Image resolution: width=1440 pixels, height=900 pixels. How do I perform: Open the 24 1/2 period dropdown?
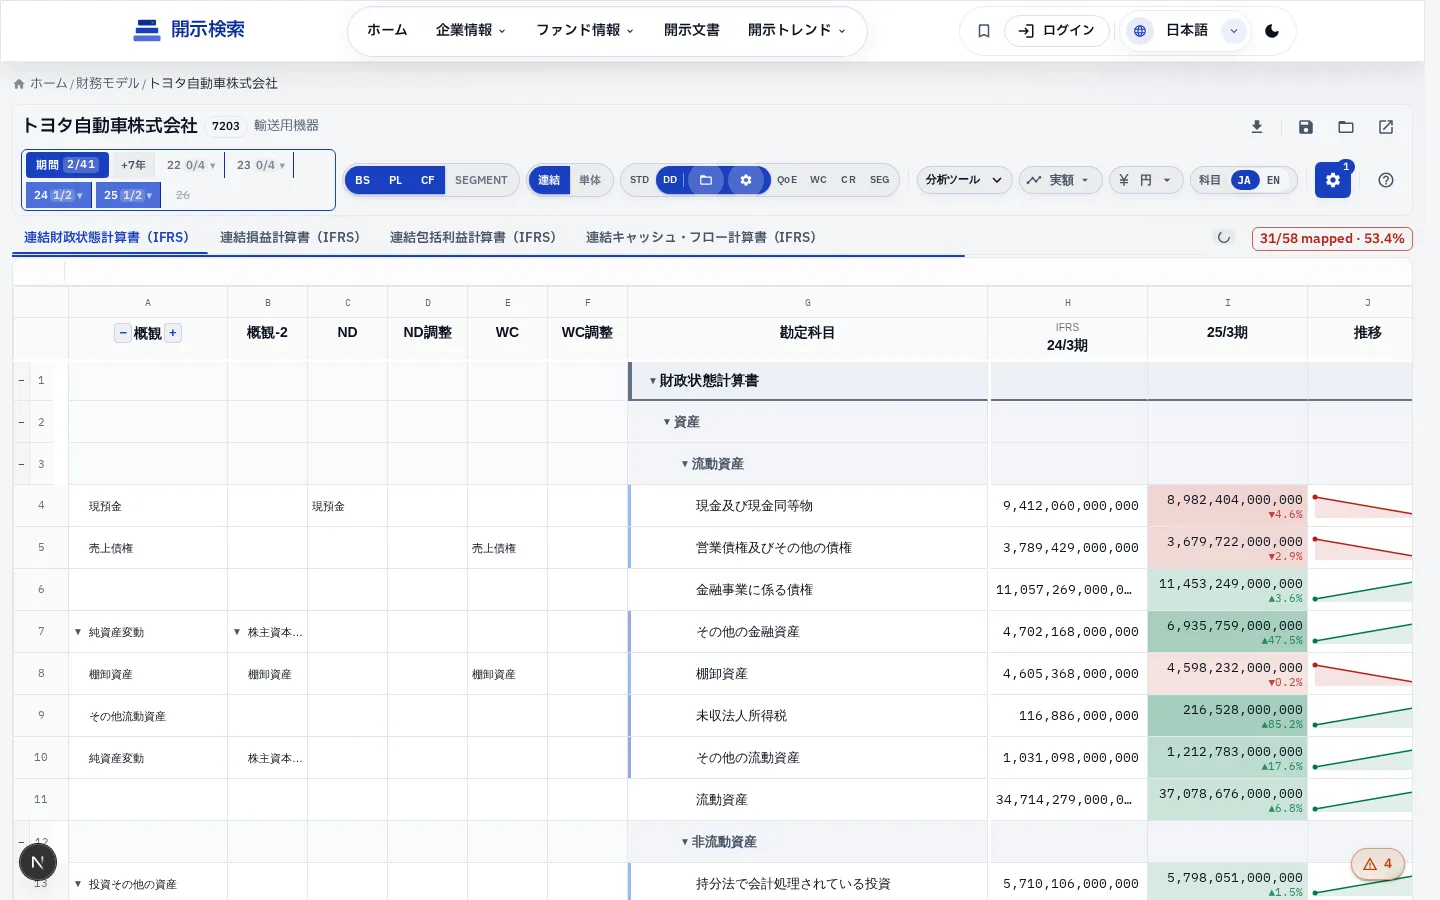[x=58, y=195]
